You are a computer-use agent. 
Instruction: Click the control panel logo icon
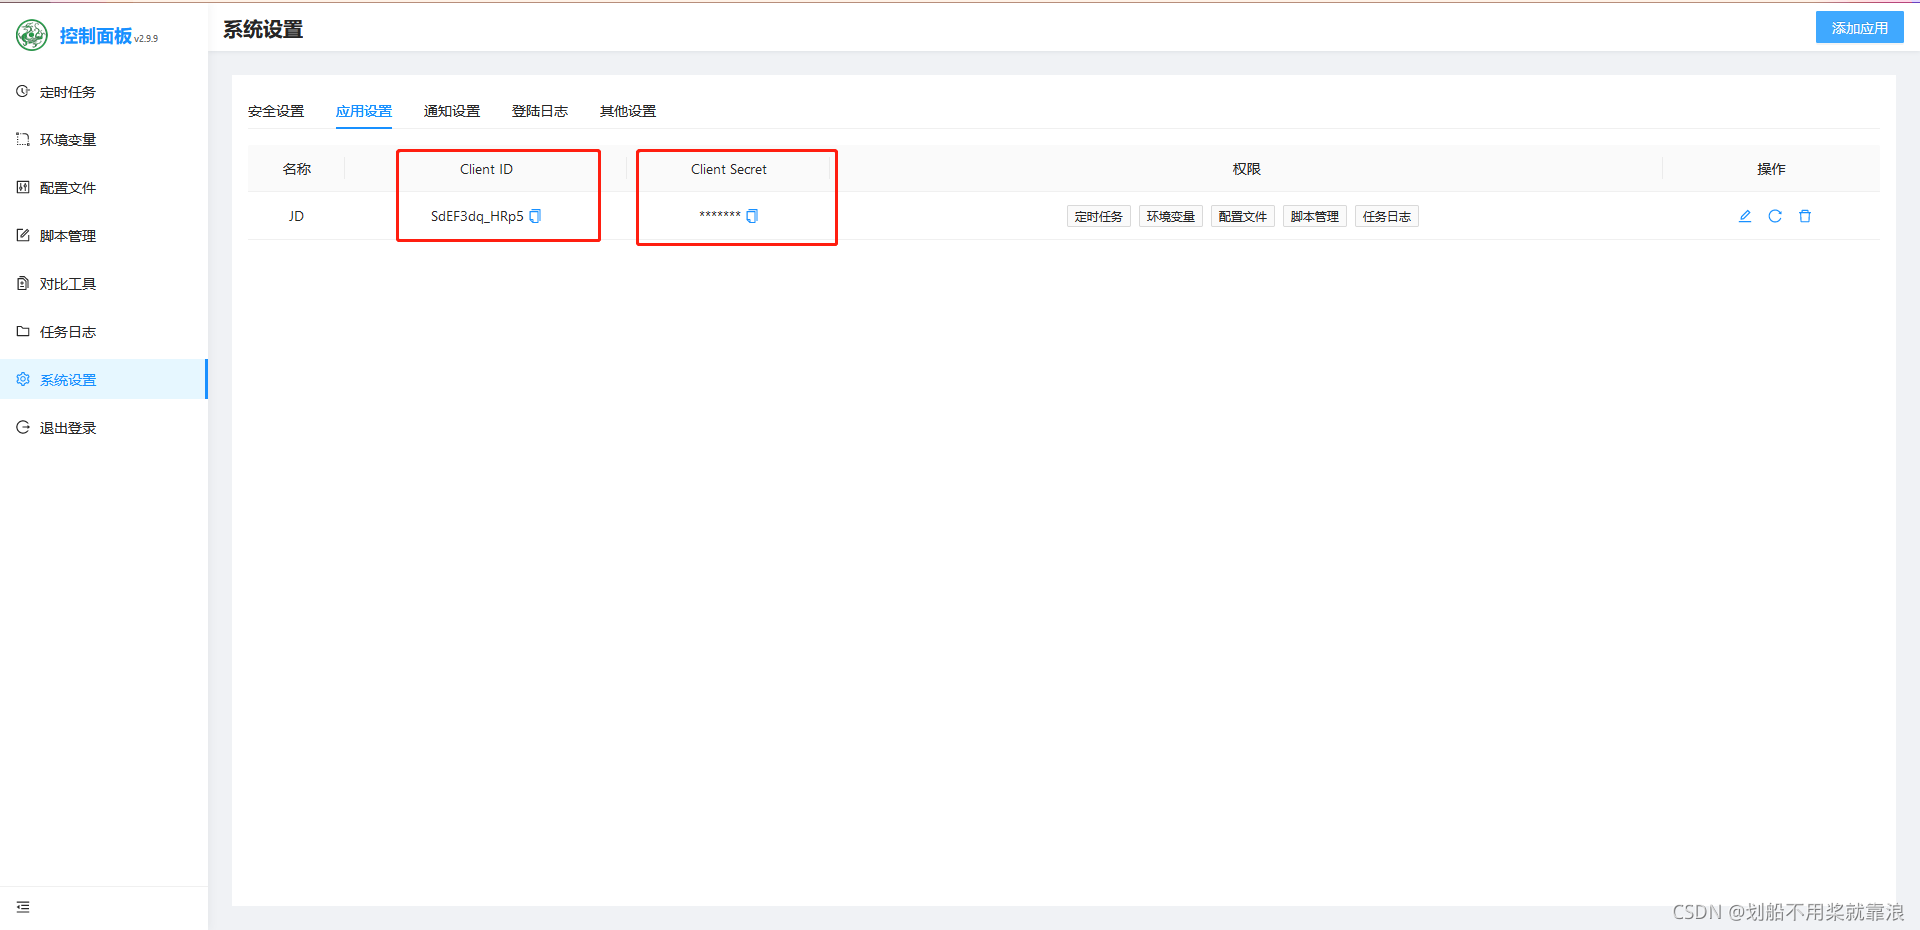(32, 35)
